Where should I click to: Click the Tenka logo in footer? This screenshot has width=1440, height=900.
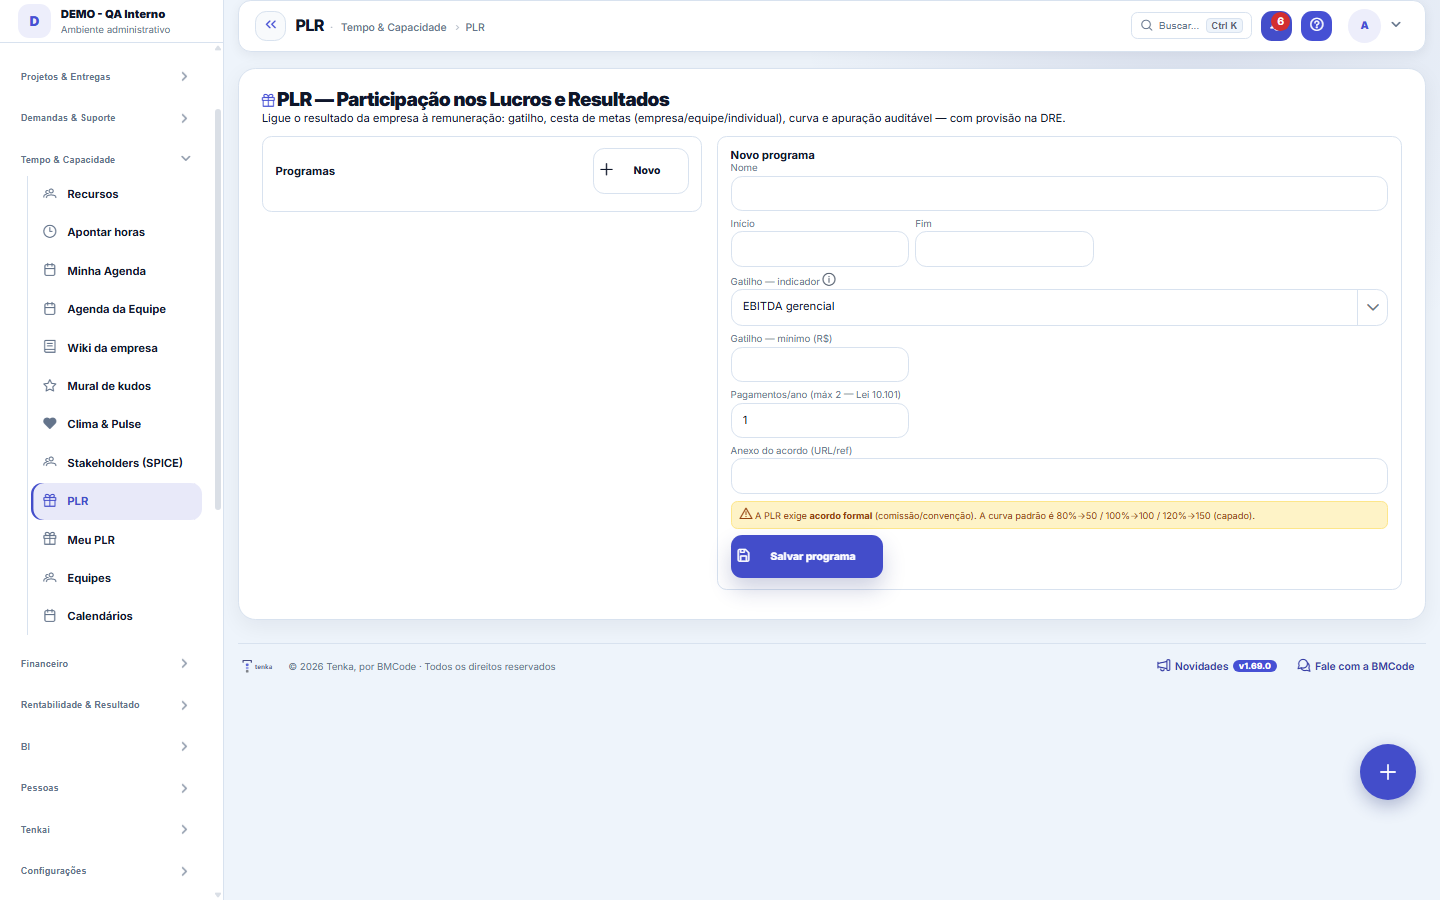258,666
